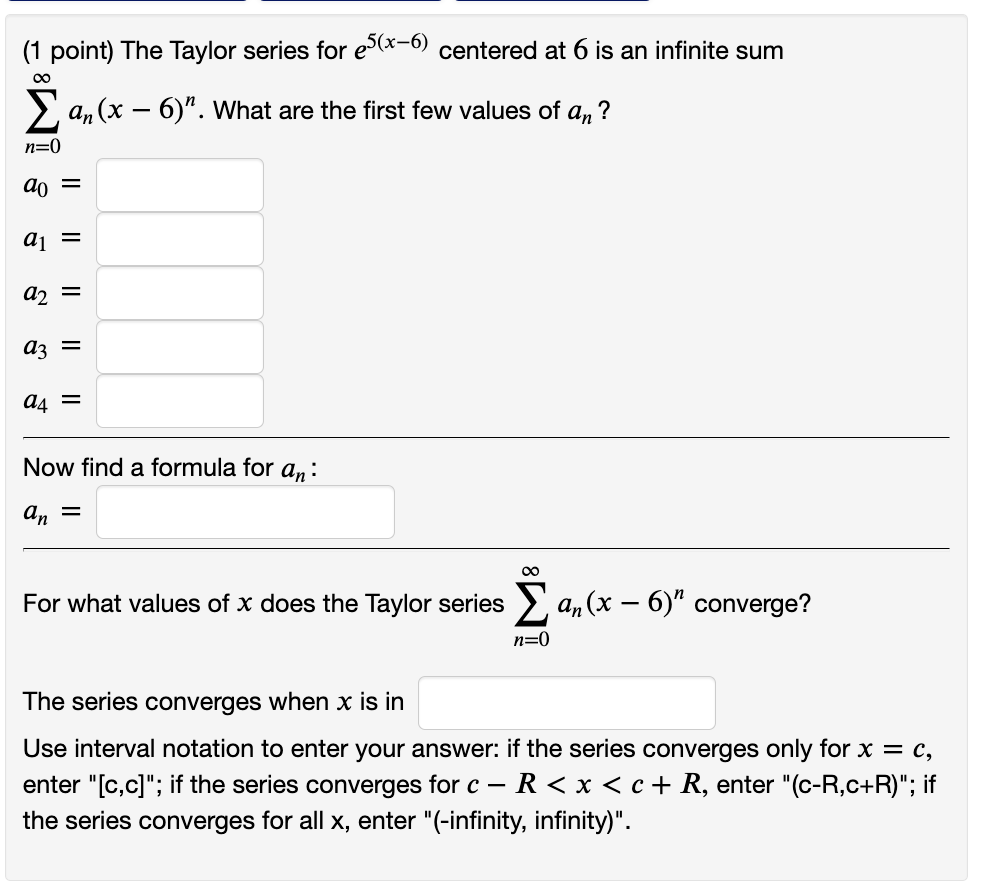Focus the field following a2 equals
The image size is (986, 890).
point(178,292)
